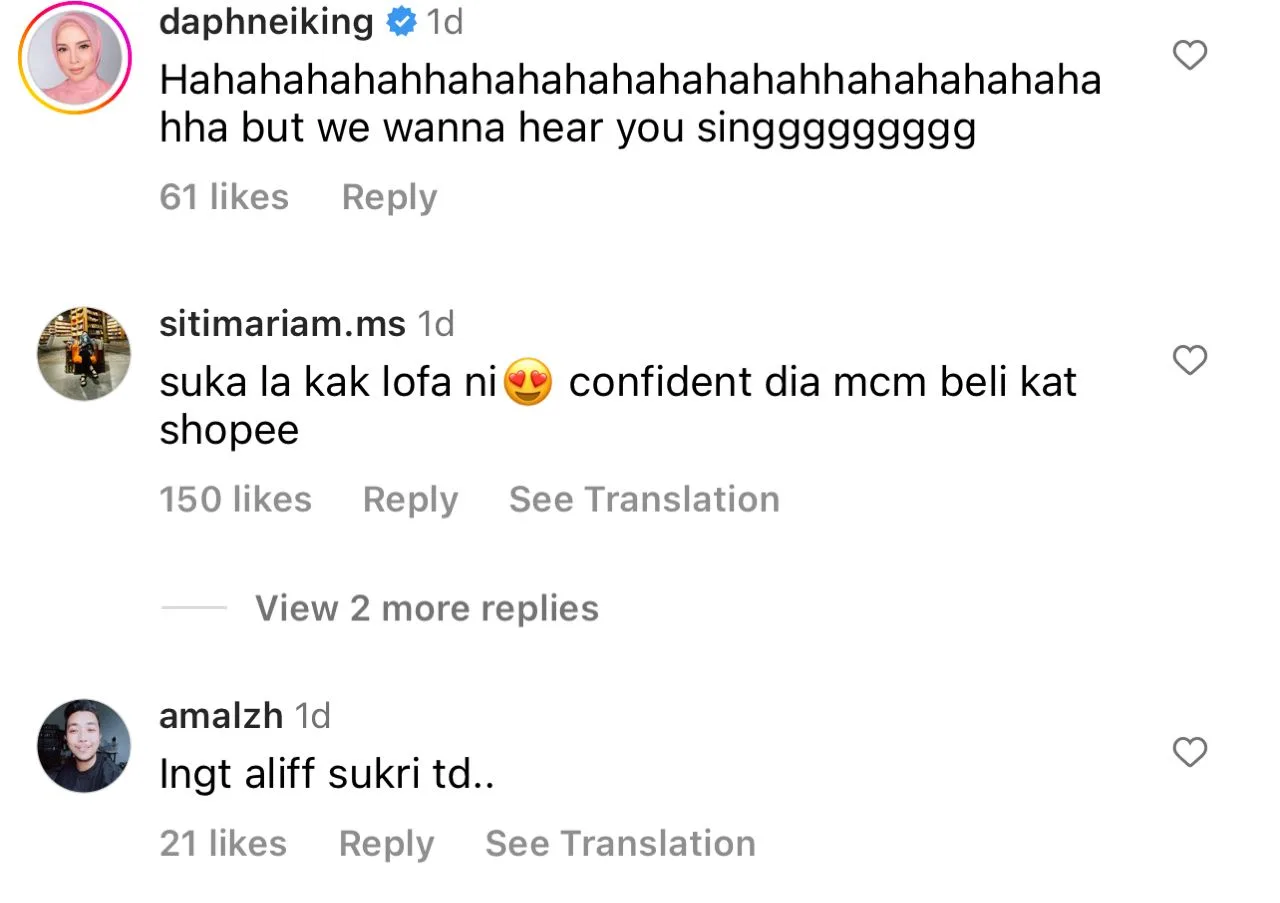See Translation for the shopee comment
This screenshot has width=1280, height=903.
[644, 499]
